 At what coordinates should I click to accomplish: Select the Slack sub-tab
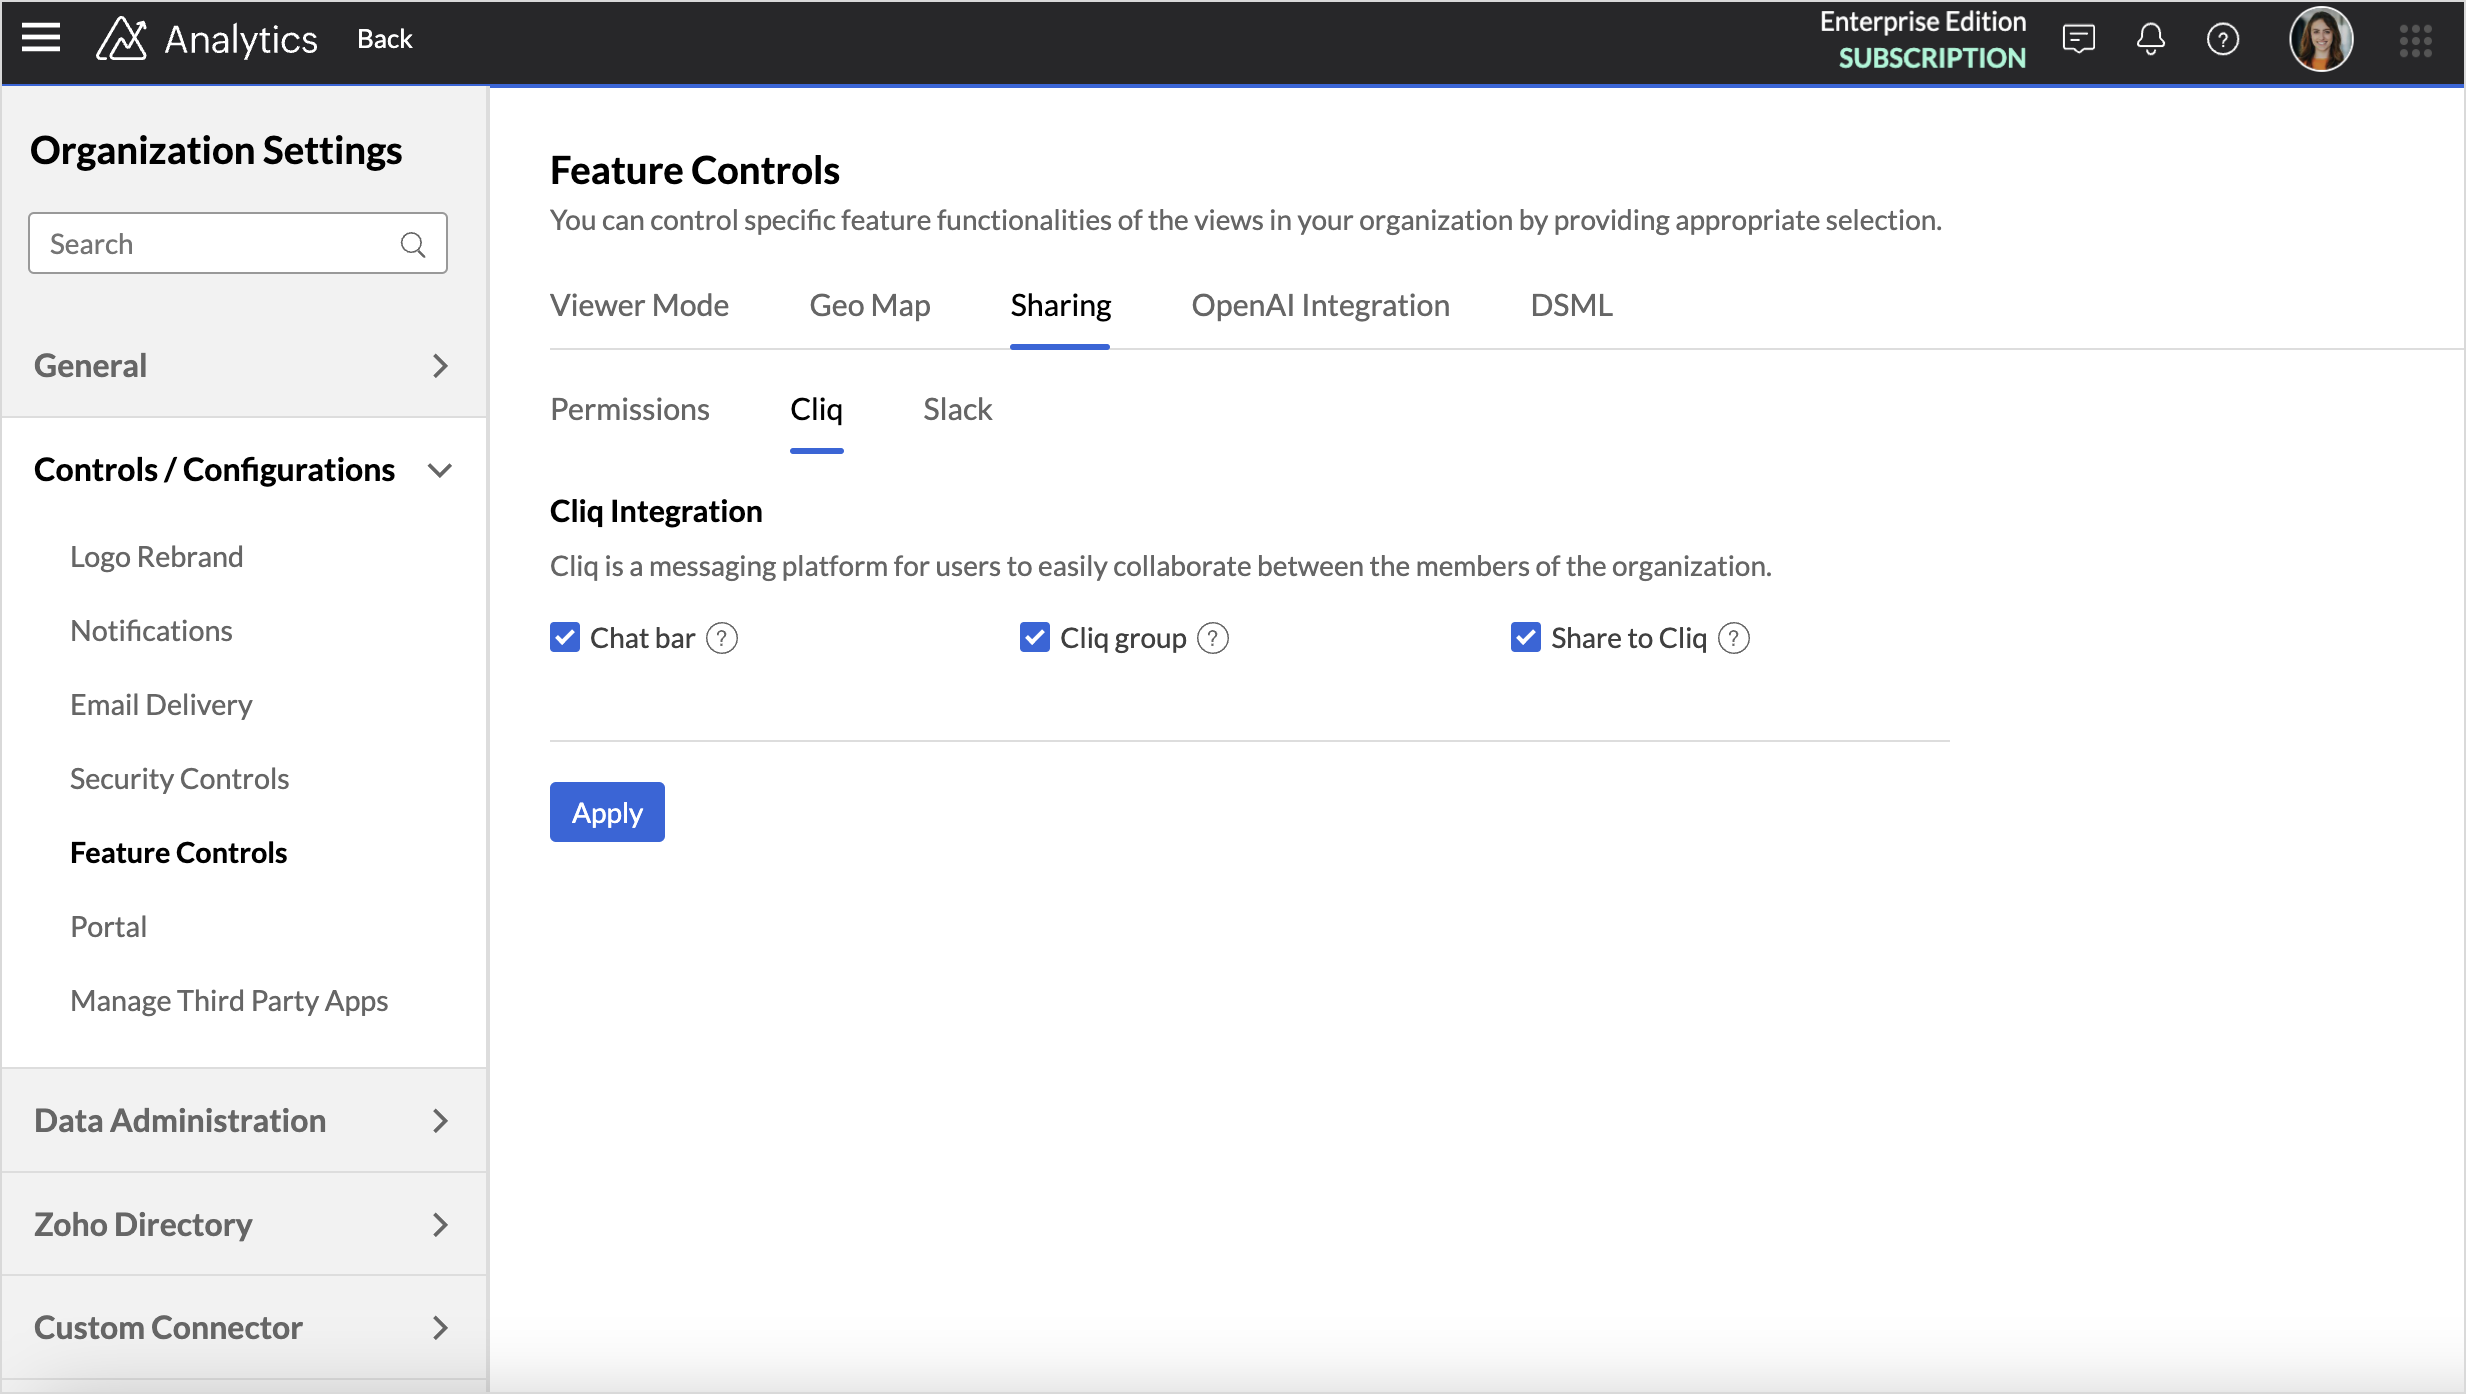click(x=957, y=409)
